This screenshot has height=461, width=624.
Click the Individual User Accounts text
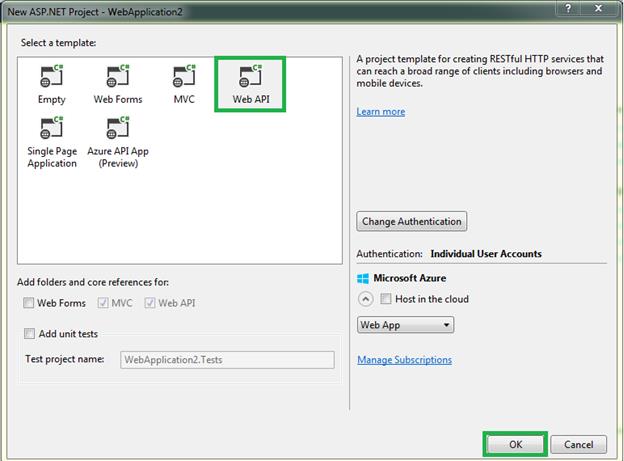pyautogui.click(x=486, y=254)
